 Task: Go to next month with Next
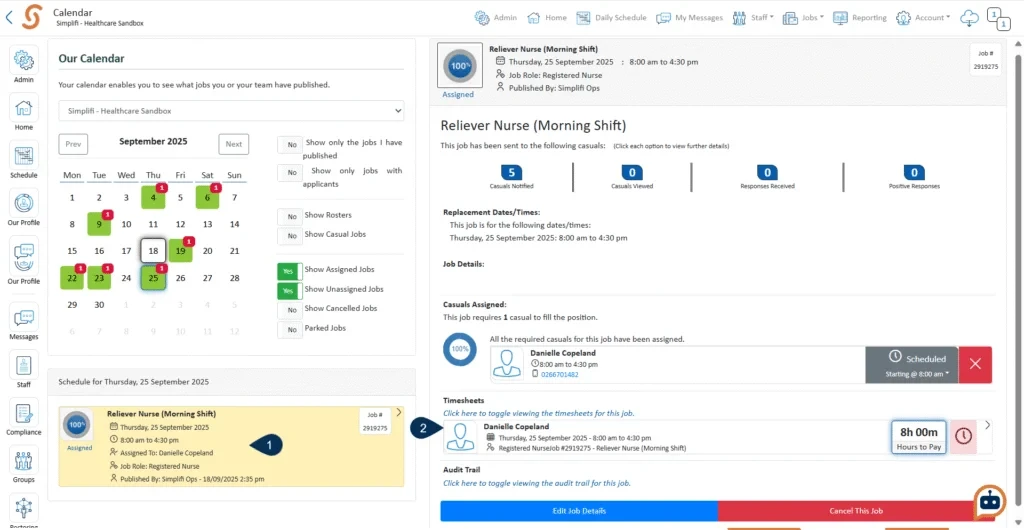(x=233, y=144)
